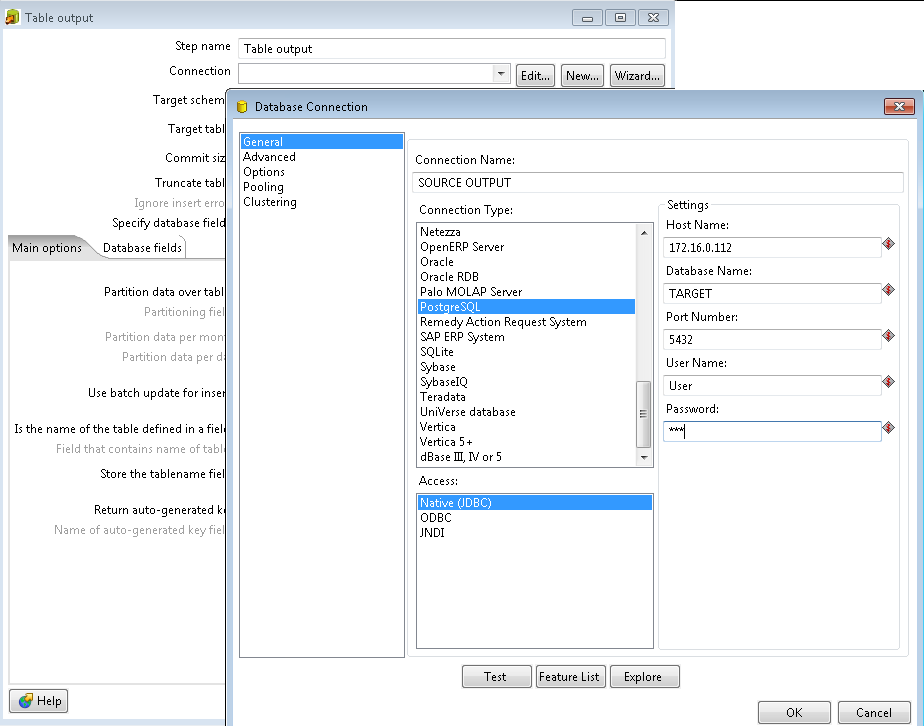Insert a variable into the Database Name field
924x726 pixels.
[x=889, y=288]
